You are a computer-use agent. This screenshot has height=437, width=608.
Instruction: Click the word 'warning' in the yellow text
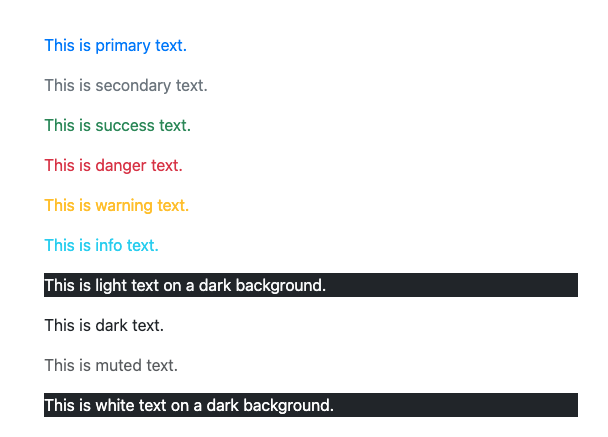tap(124, 205)
